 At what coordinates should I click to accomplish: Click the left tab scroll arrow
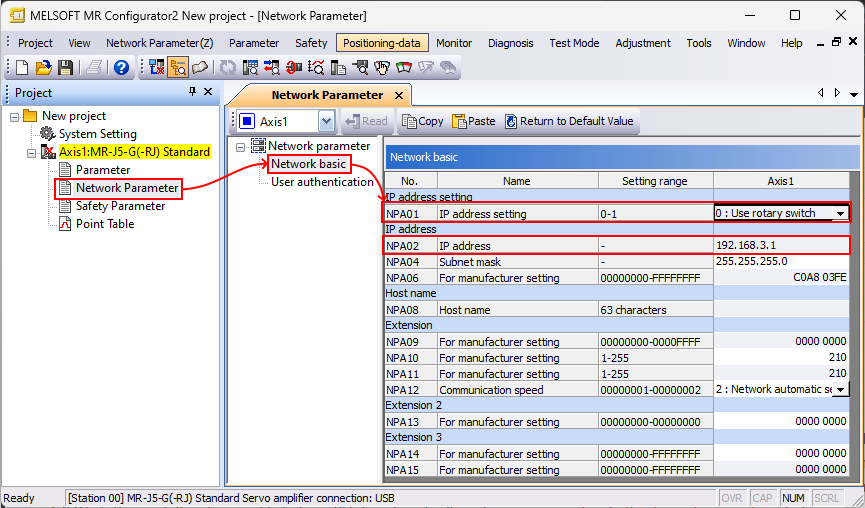click(821, 93)
